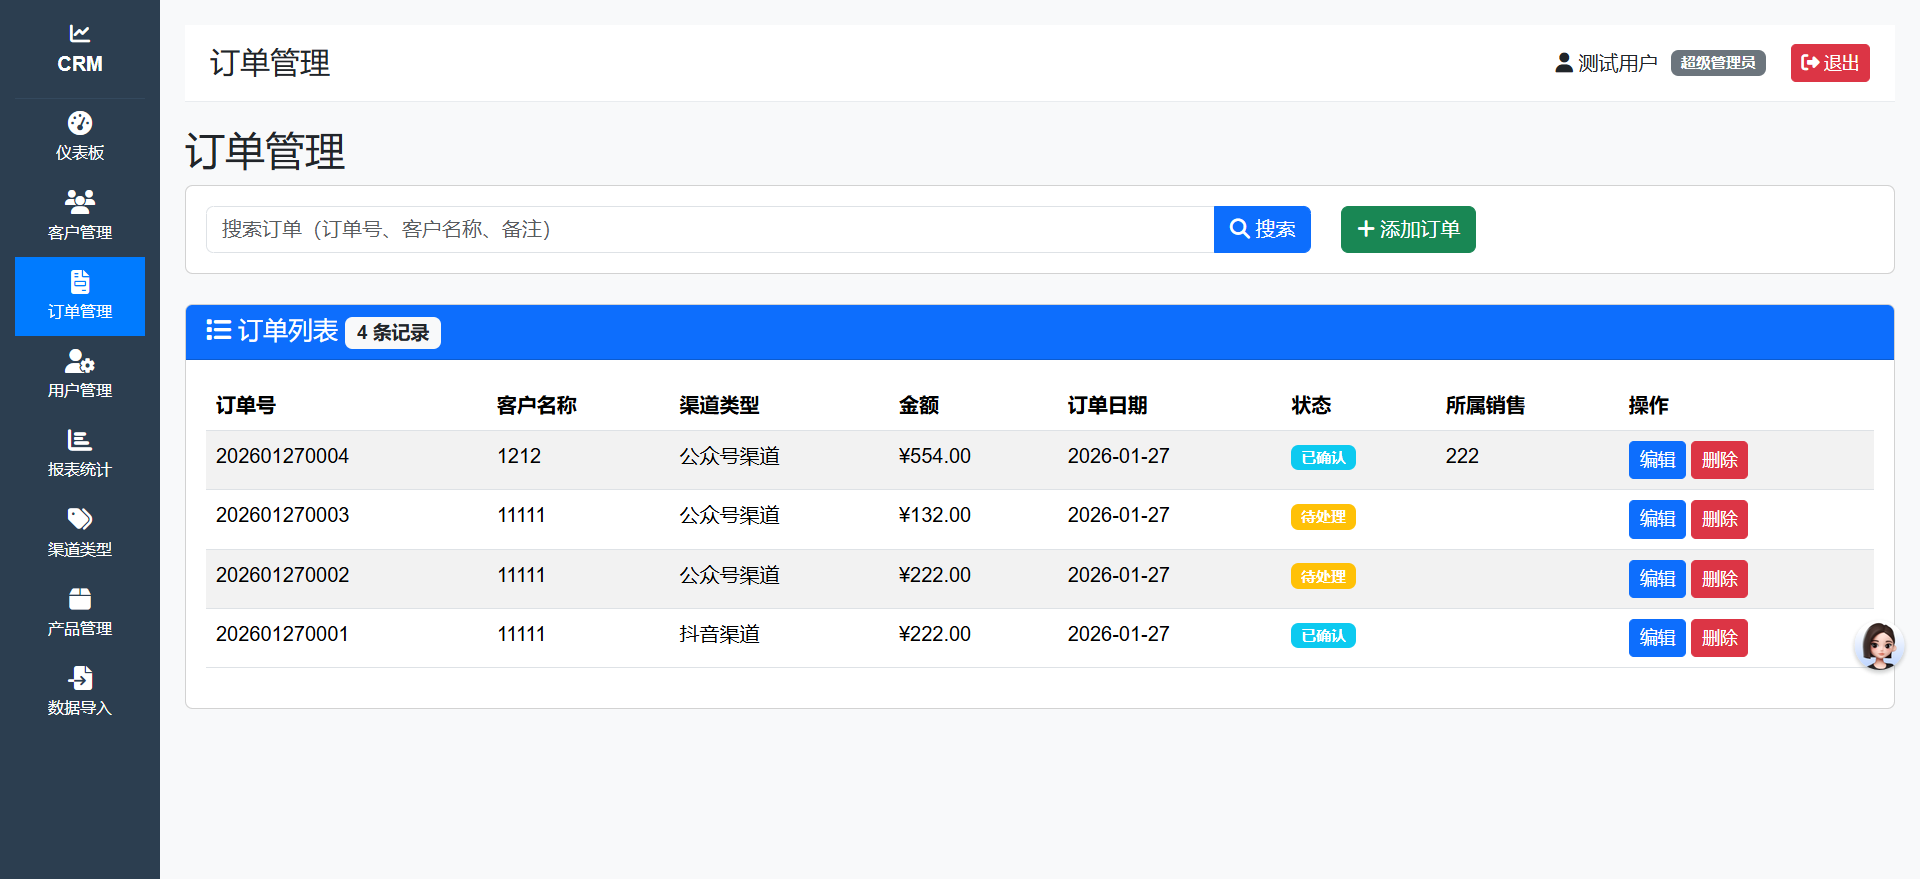Click the 已确认 status badge of order 202601270004
The image size is (1920, 879).
[x=1322, y=458]
